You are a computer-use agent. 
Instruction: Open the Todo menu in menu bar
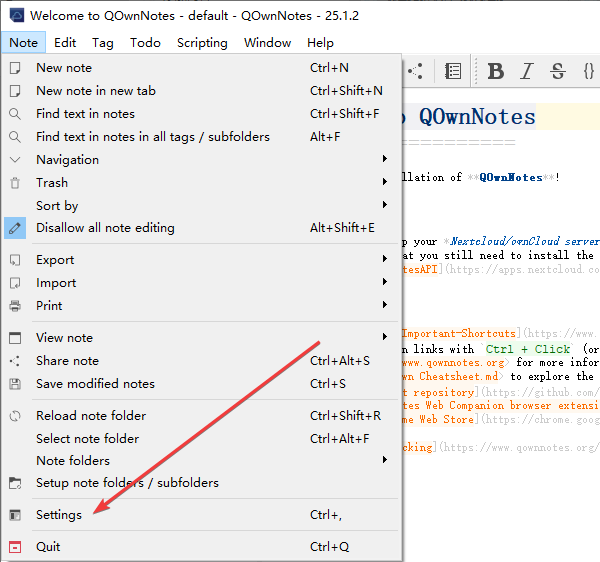145,43
